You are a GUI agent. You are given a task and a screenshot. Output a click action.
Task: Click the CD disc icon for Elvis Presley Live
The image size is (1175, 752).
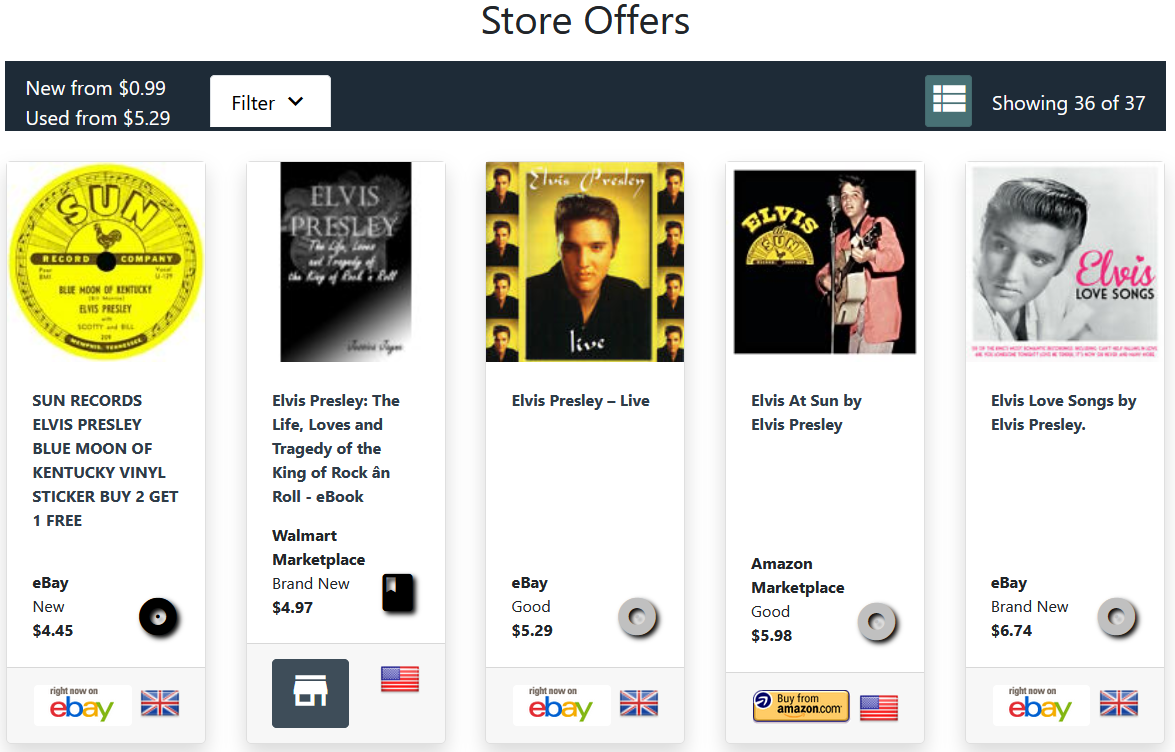click(638, 618)
